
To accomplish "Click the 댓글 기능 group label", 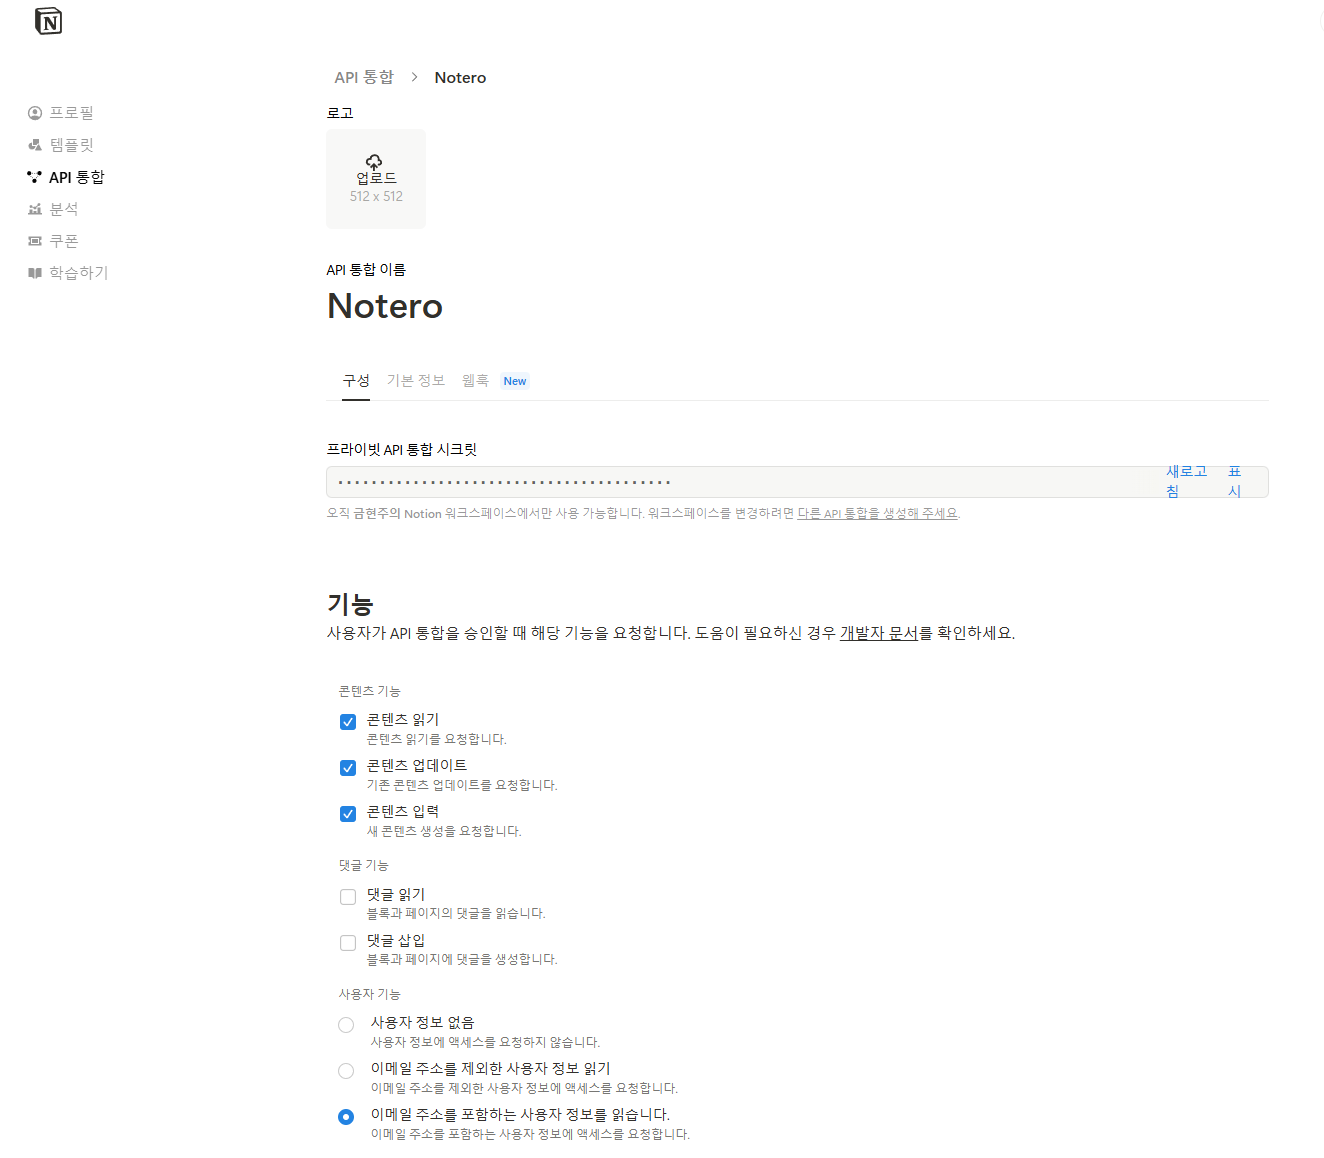I will [x=363, y=865].
